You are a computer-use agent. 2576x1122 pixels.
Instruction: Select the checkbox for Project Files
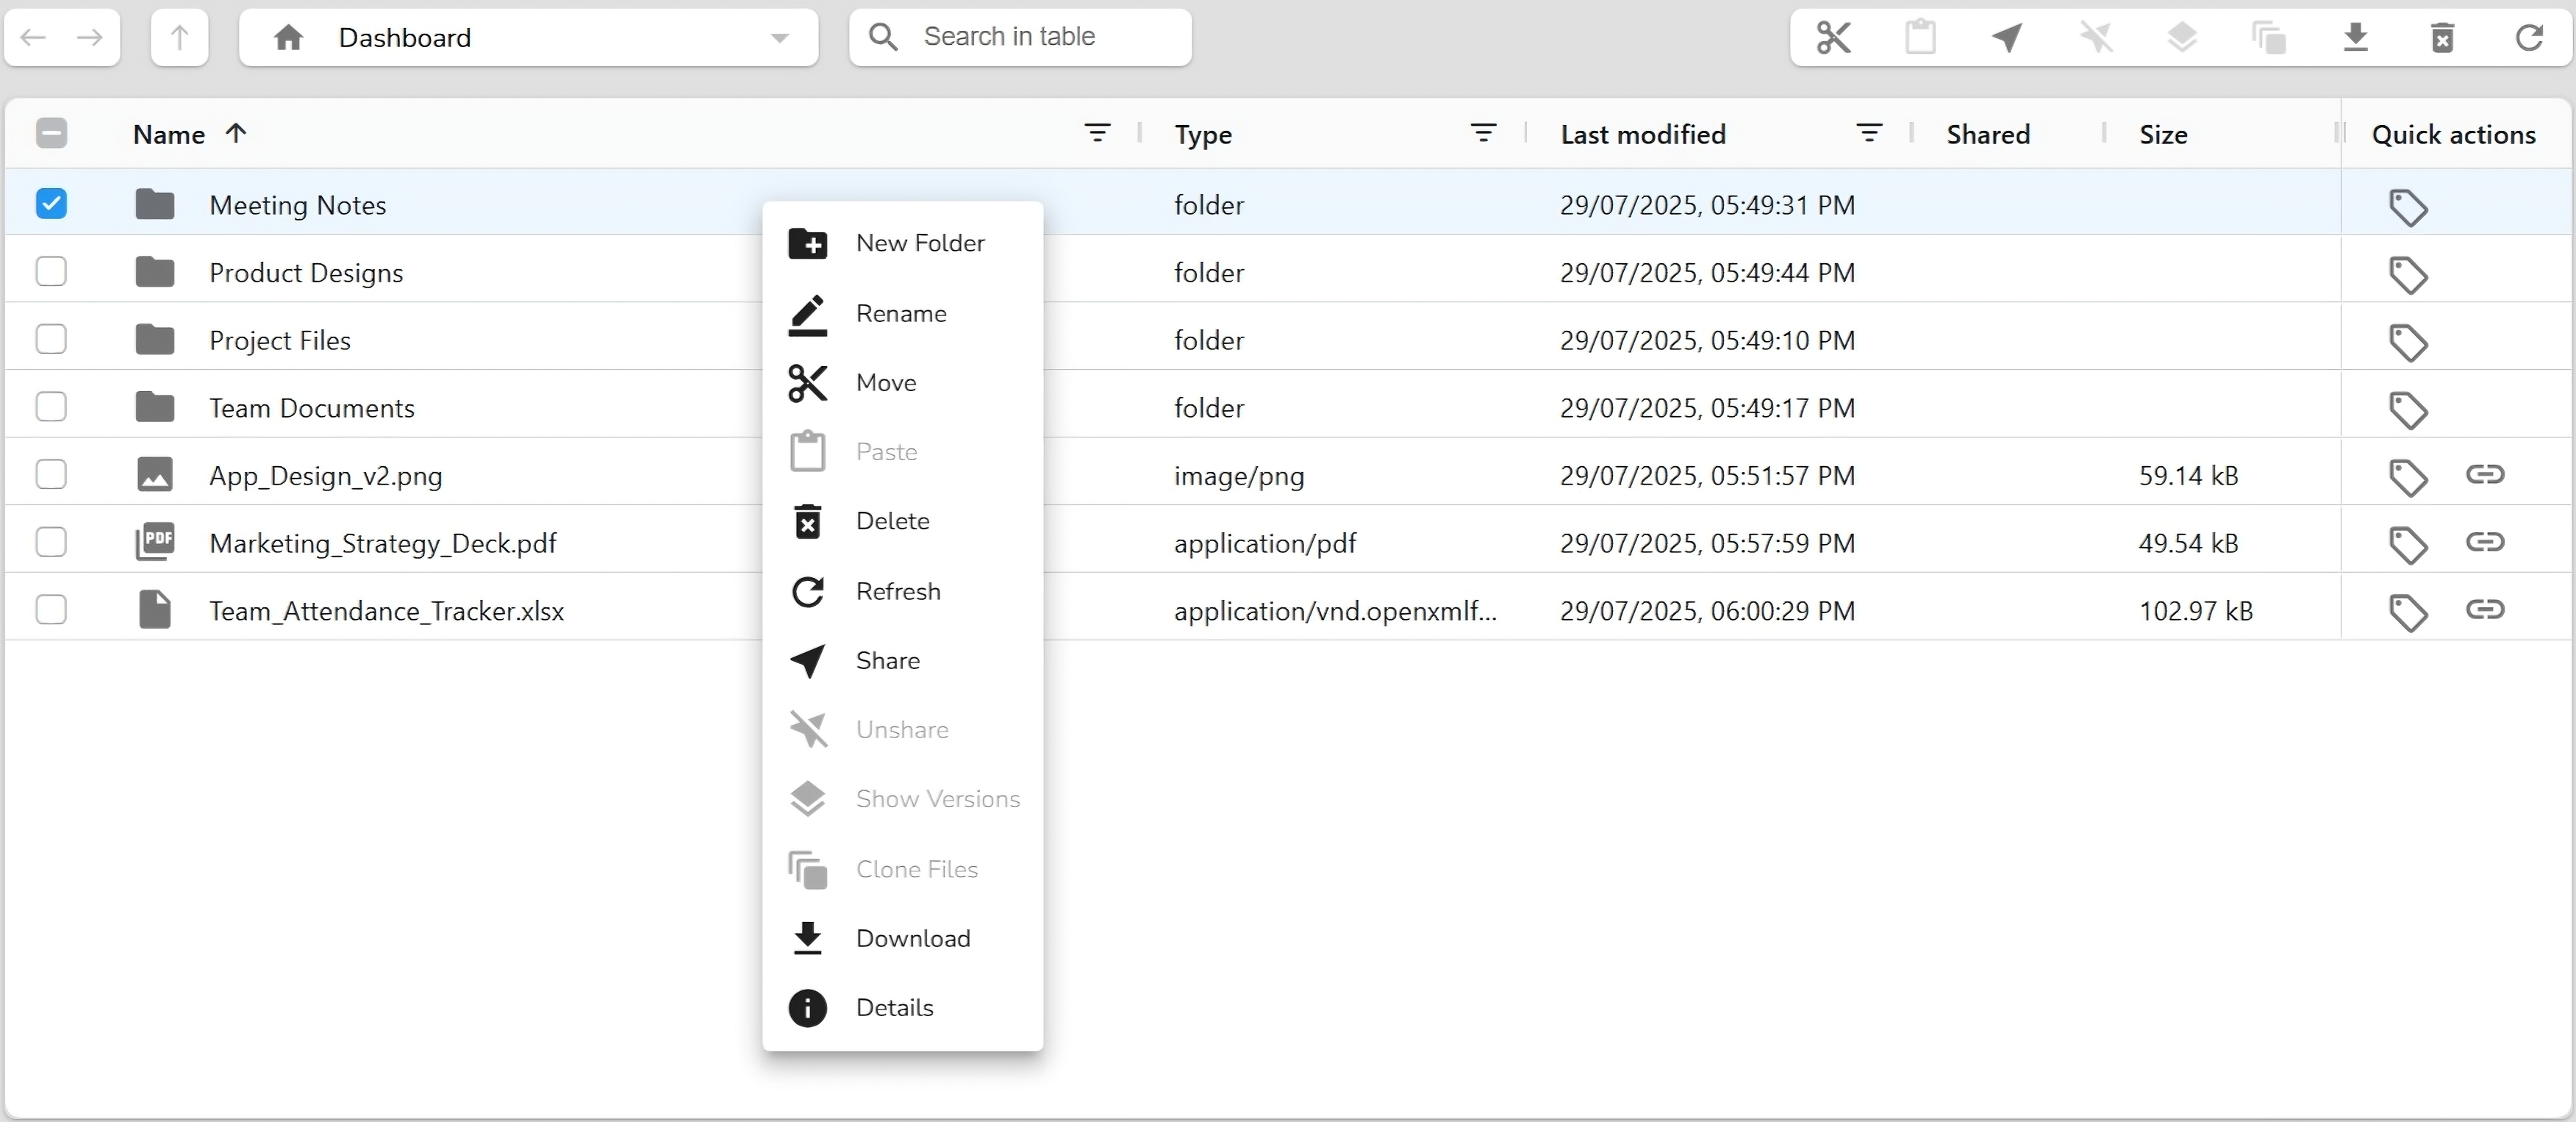tap(51, 339)
